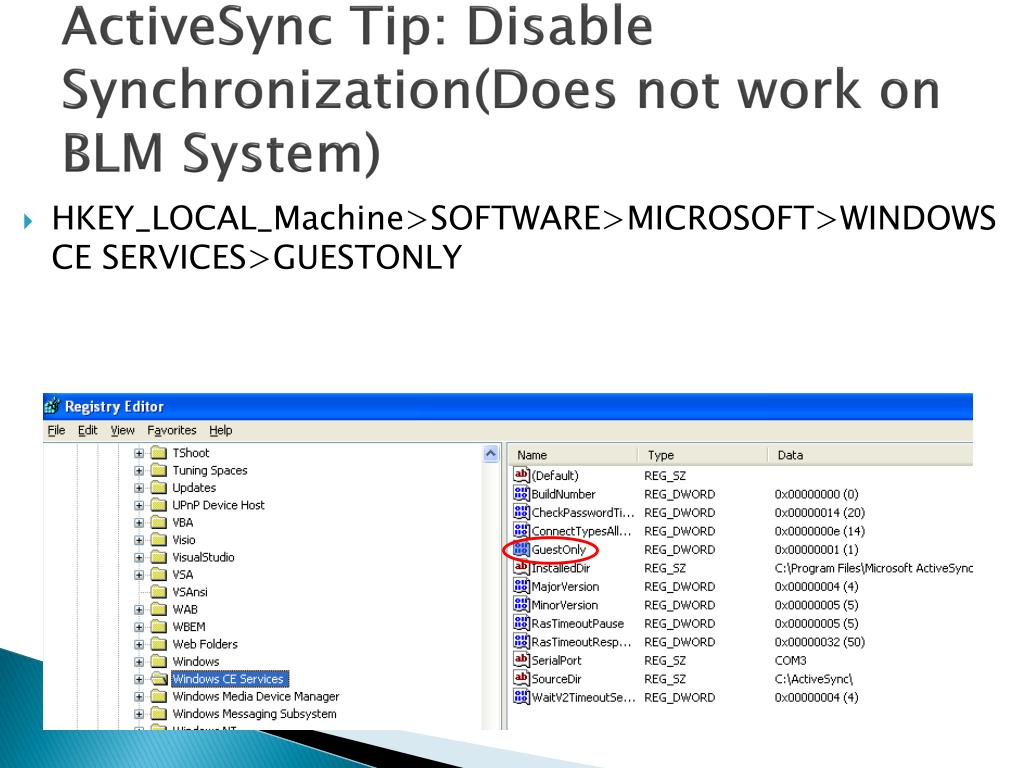1024x768 pixels.
Task: Click the 0x0000000e (14) data value
Action: coord(820,531)
